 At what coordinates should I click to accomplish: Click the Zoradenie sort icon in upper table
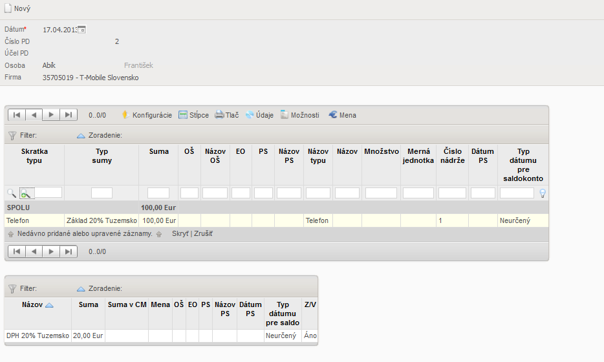[x=81, y=136]
